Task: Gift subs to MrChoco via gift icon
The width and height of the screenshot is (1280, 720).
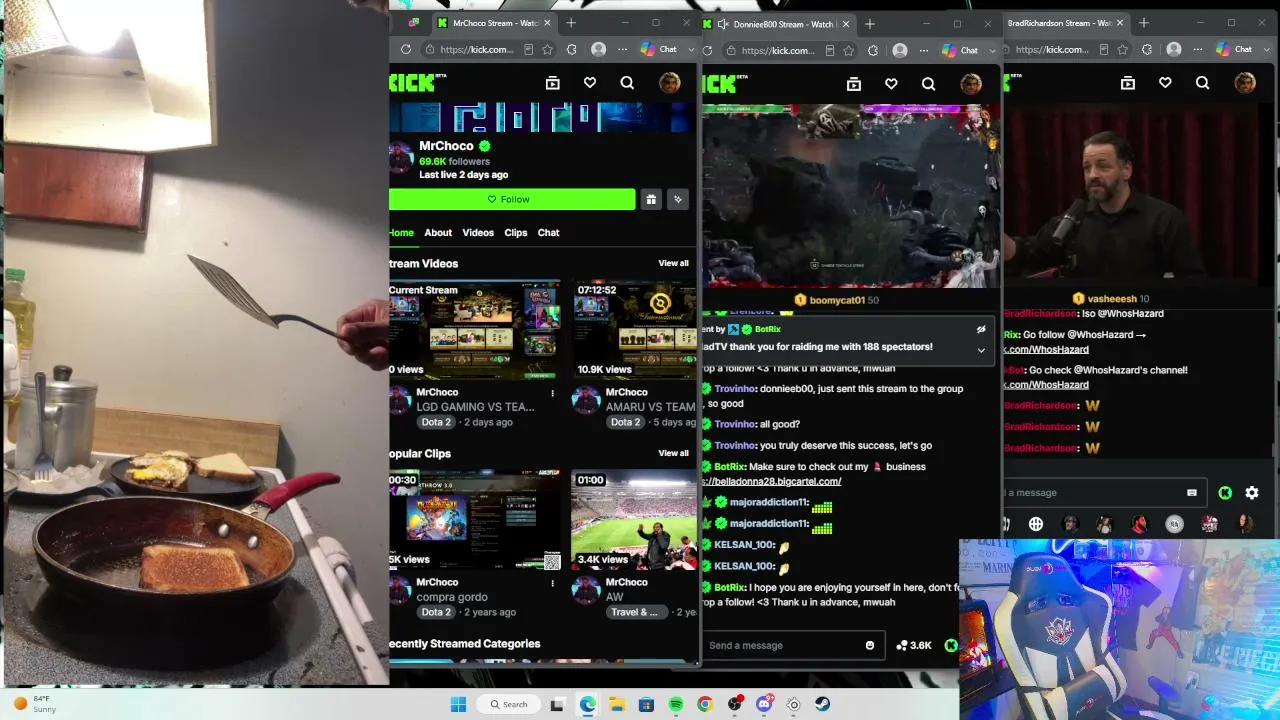Action: pyautogui.click(x=651, y=200)
